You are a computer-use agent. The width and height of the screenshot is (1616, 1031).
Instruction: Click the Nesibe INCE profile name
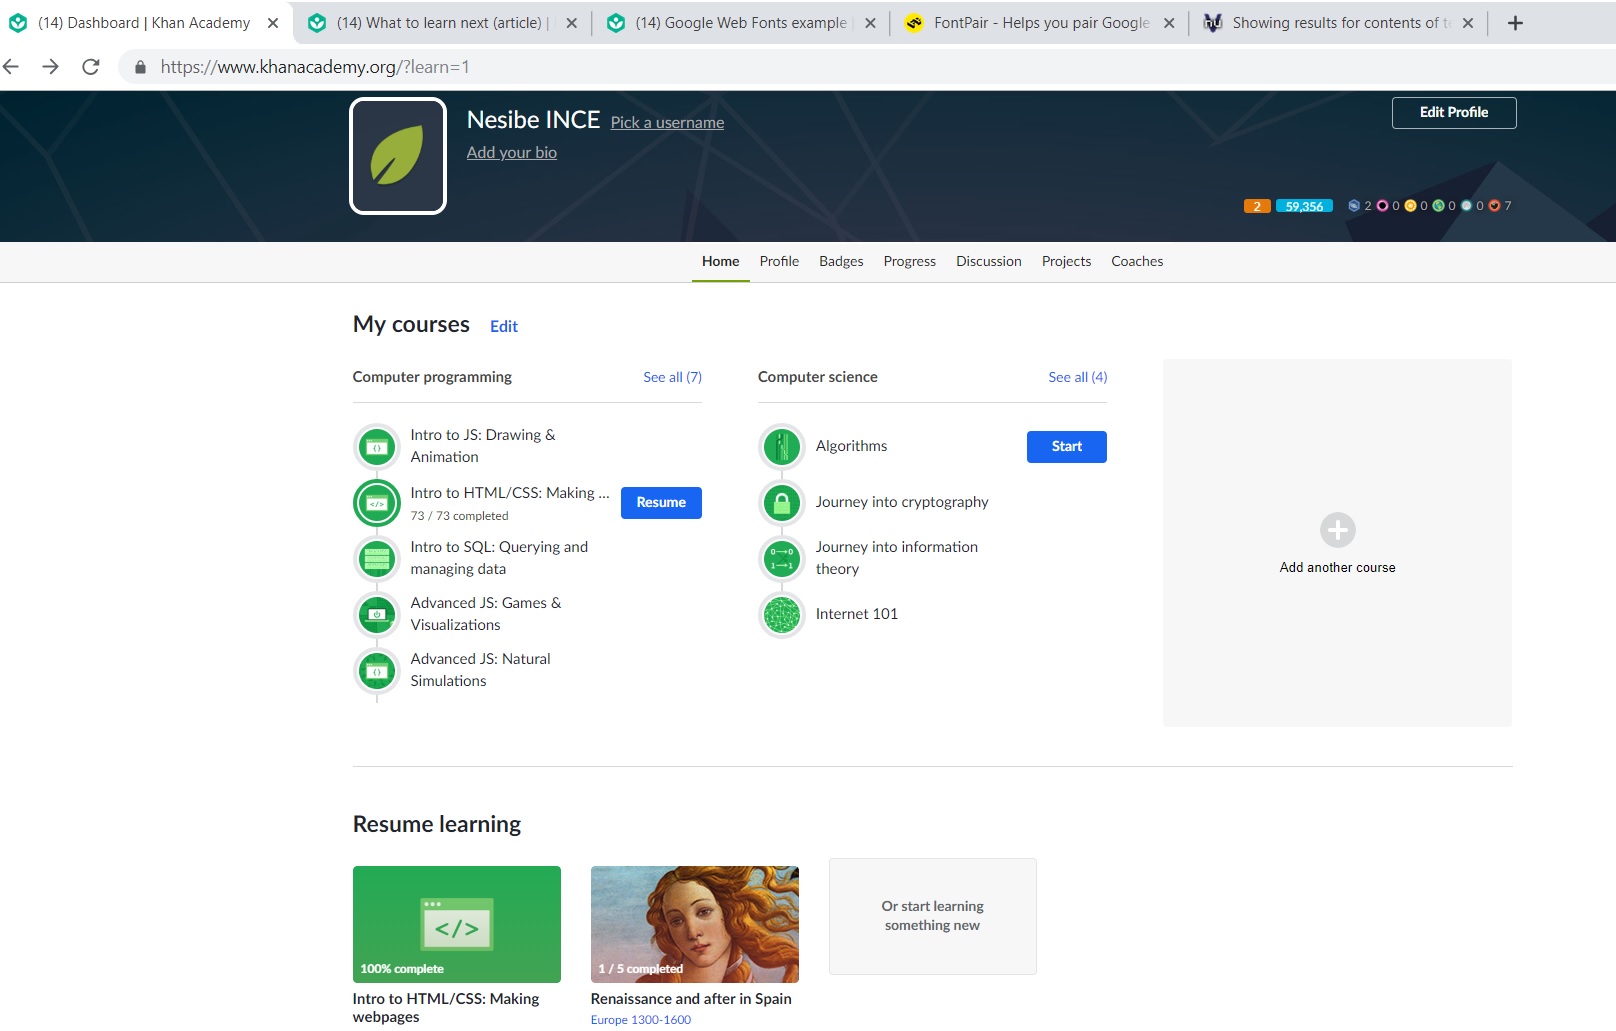pyautogui.click(x=533, y=120)
